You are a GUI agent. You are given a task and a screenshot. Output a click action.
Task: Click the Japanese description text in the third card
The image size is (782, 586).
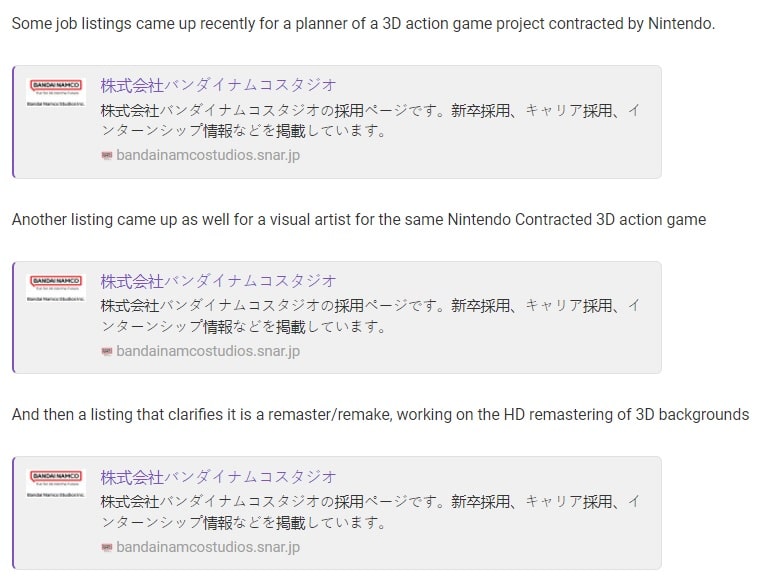point(370,512)
